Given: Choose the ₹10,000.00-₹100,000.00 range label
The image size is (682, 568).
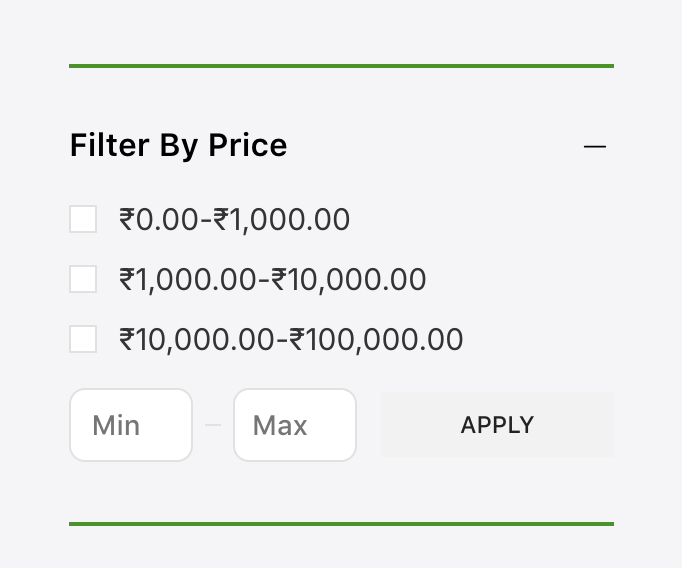Looking at the screenshot, I should (291, 340).
